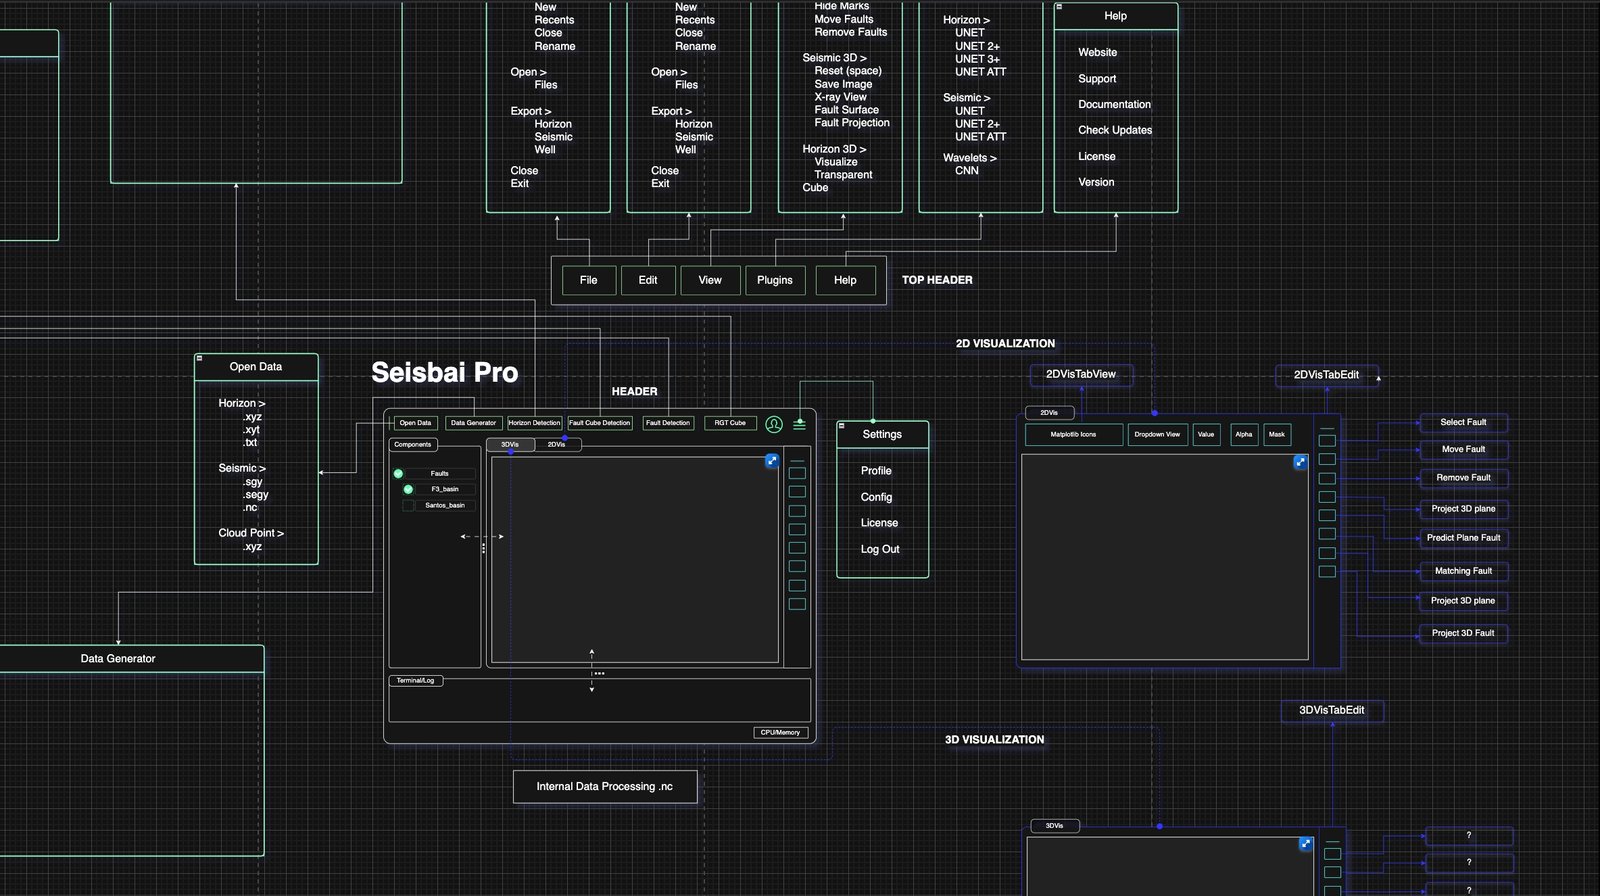Click collapse icon on Open Data panel

pos(199,358)
